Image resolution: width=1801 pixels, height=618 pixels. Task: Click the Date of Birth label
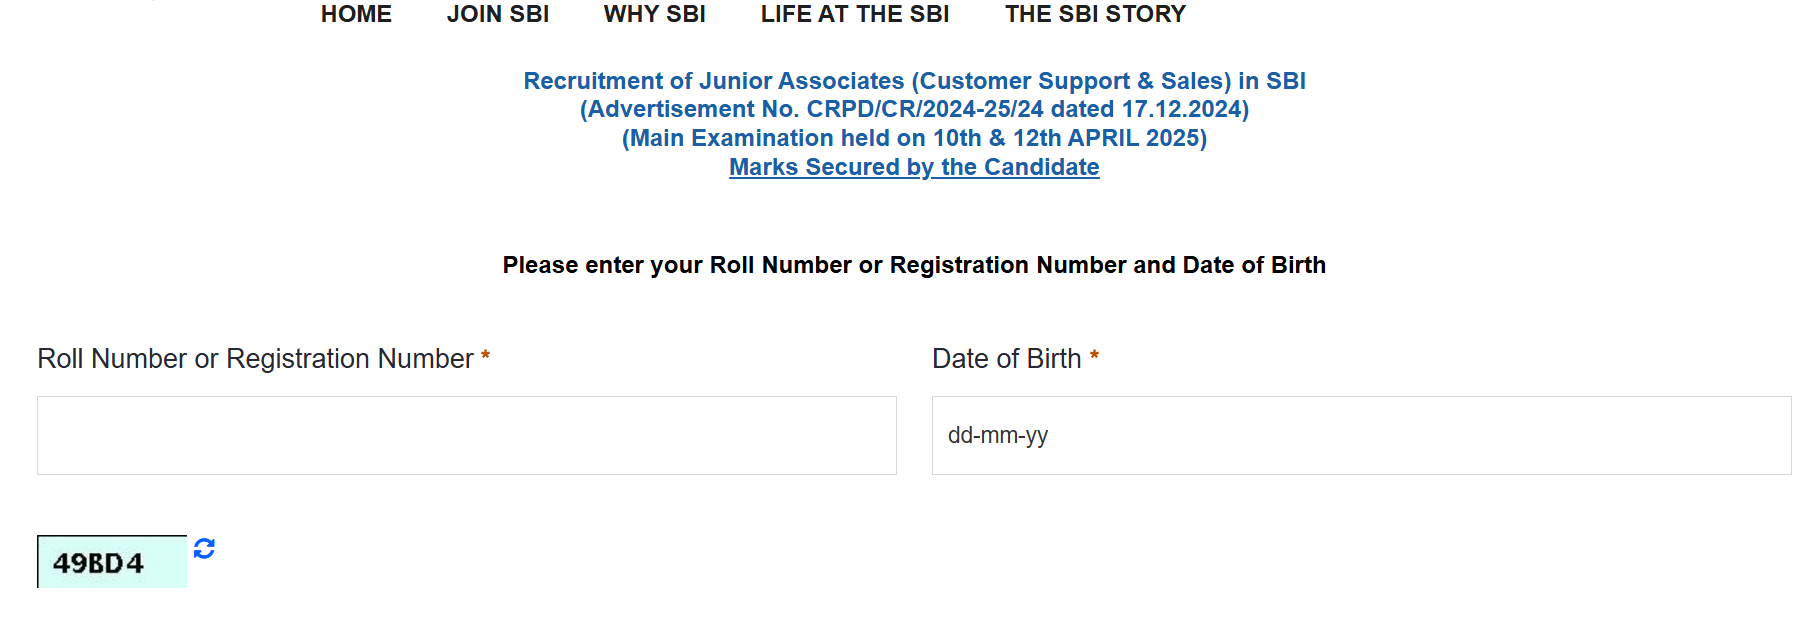point(1006,358)
